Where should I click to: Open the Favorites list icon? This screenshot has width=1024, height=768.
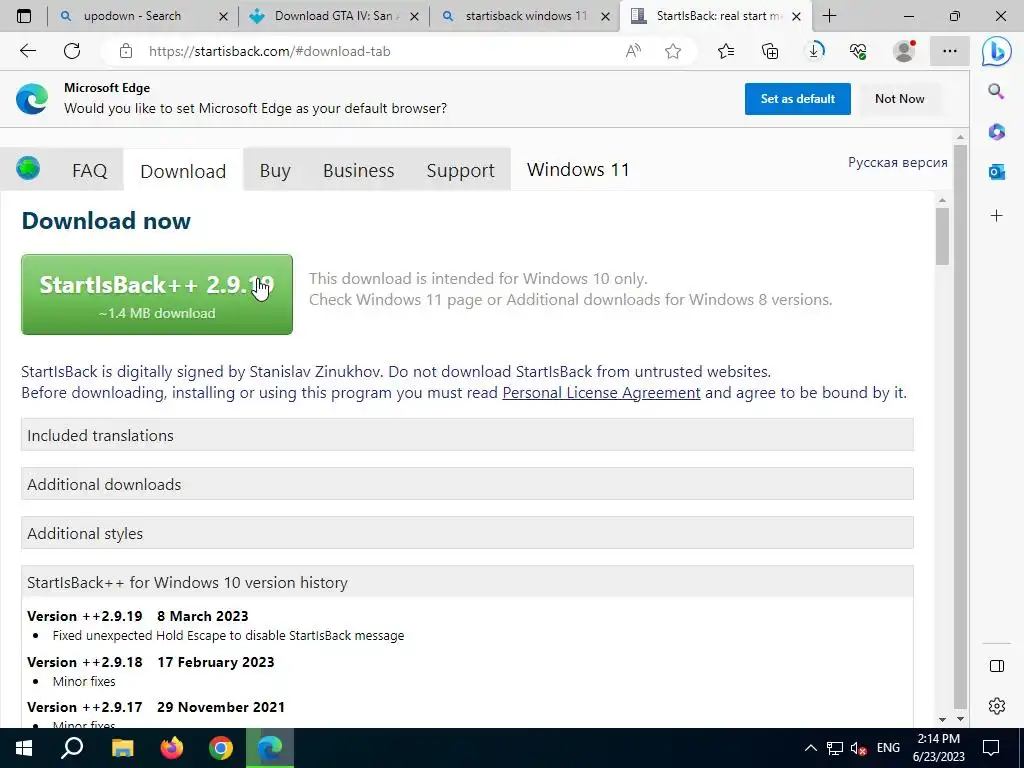[x=726, y=51]
